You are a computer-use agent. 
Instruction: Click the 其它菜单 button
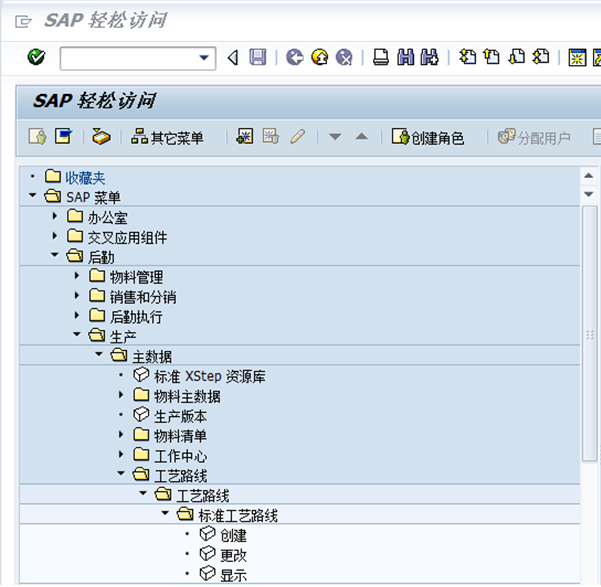coord(167,137)
